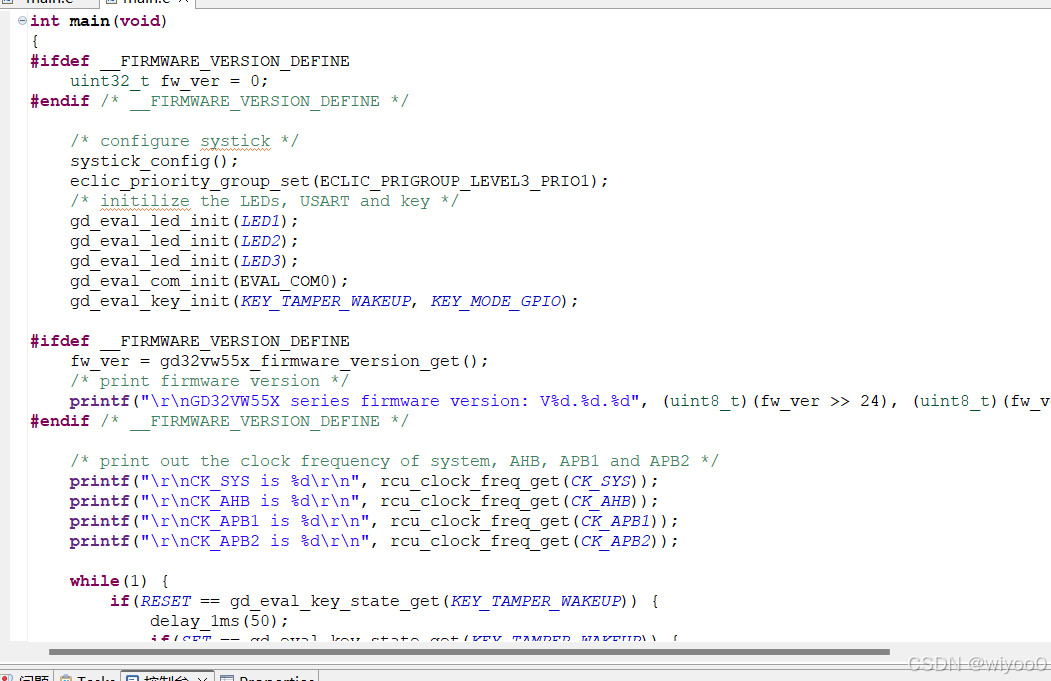Click the 'eclic_priority_group_set' function name
The image size is (1051, 681).
190,181
